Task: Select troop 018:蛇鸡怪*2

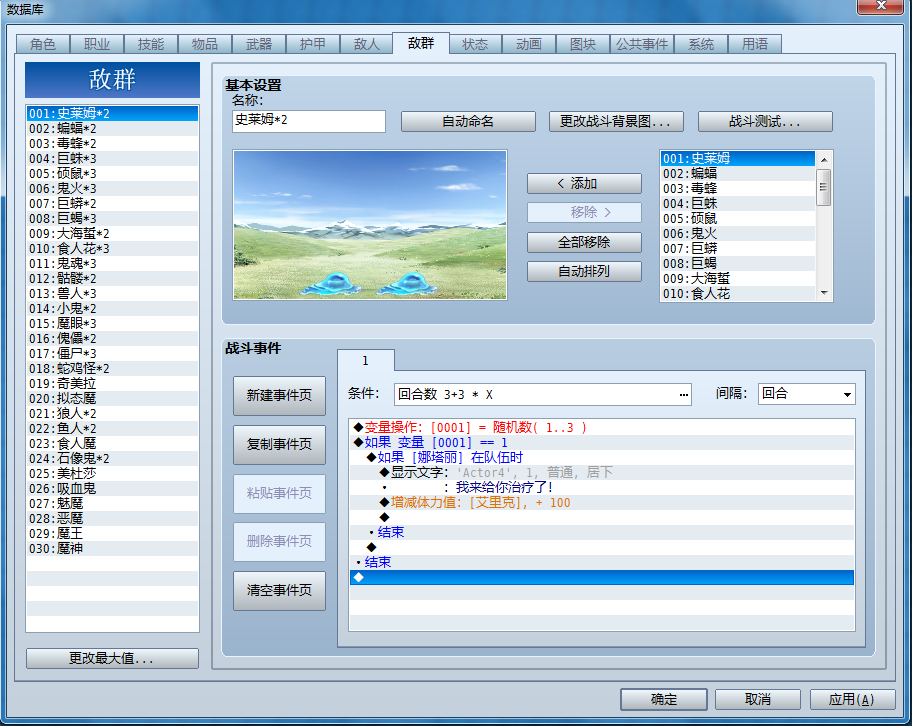Action: pos(112,369)
